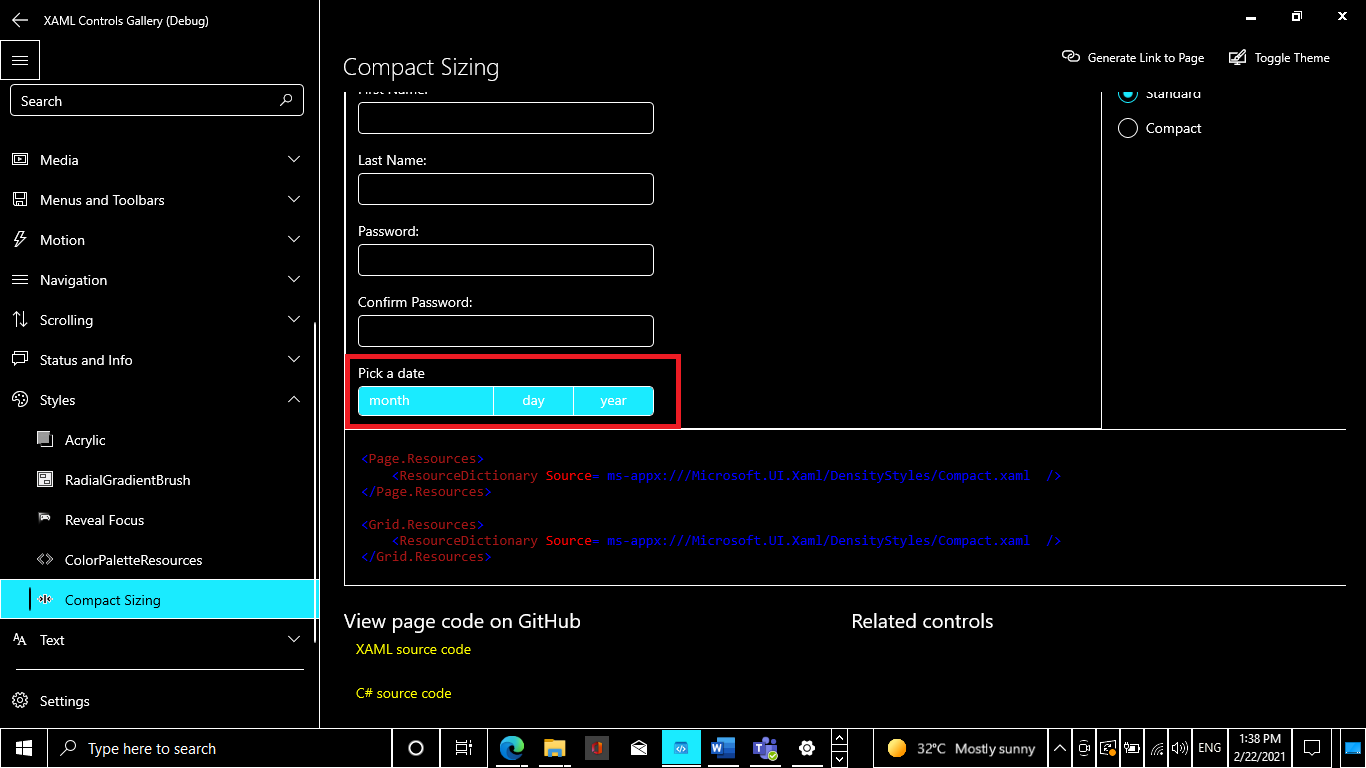The height and width of the screenshot is (768, 1366).
Task: Click the Last Name input box
Action: [x=505, y=188]
